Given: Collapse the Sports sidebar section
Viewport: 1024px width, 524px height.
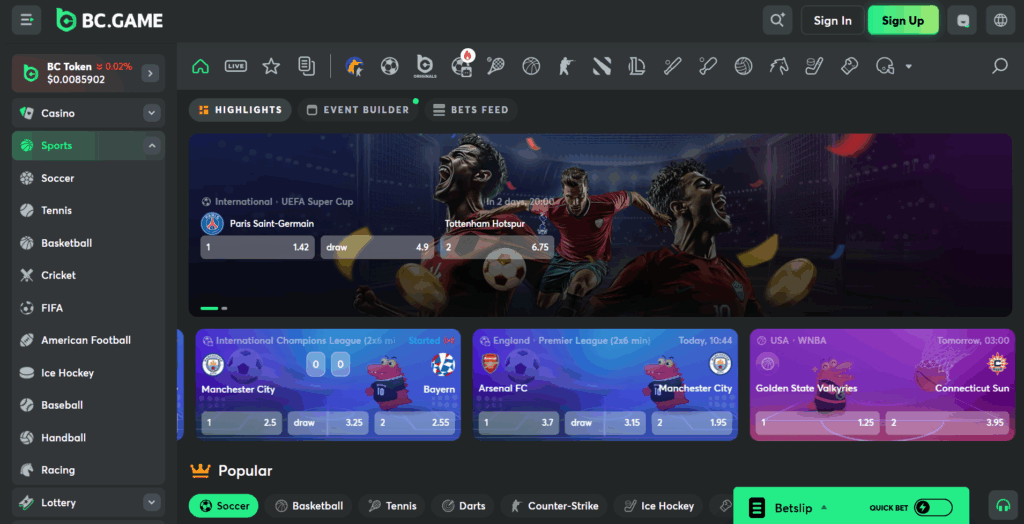Looking at the screenshot, I should click(152, 146).
